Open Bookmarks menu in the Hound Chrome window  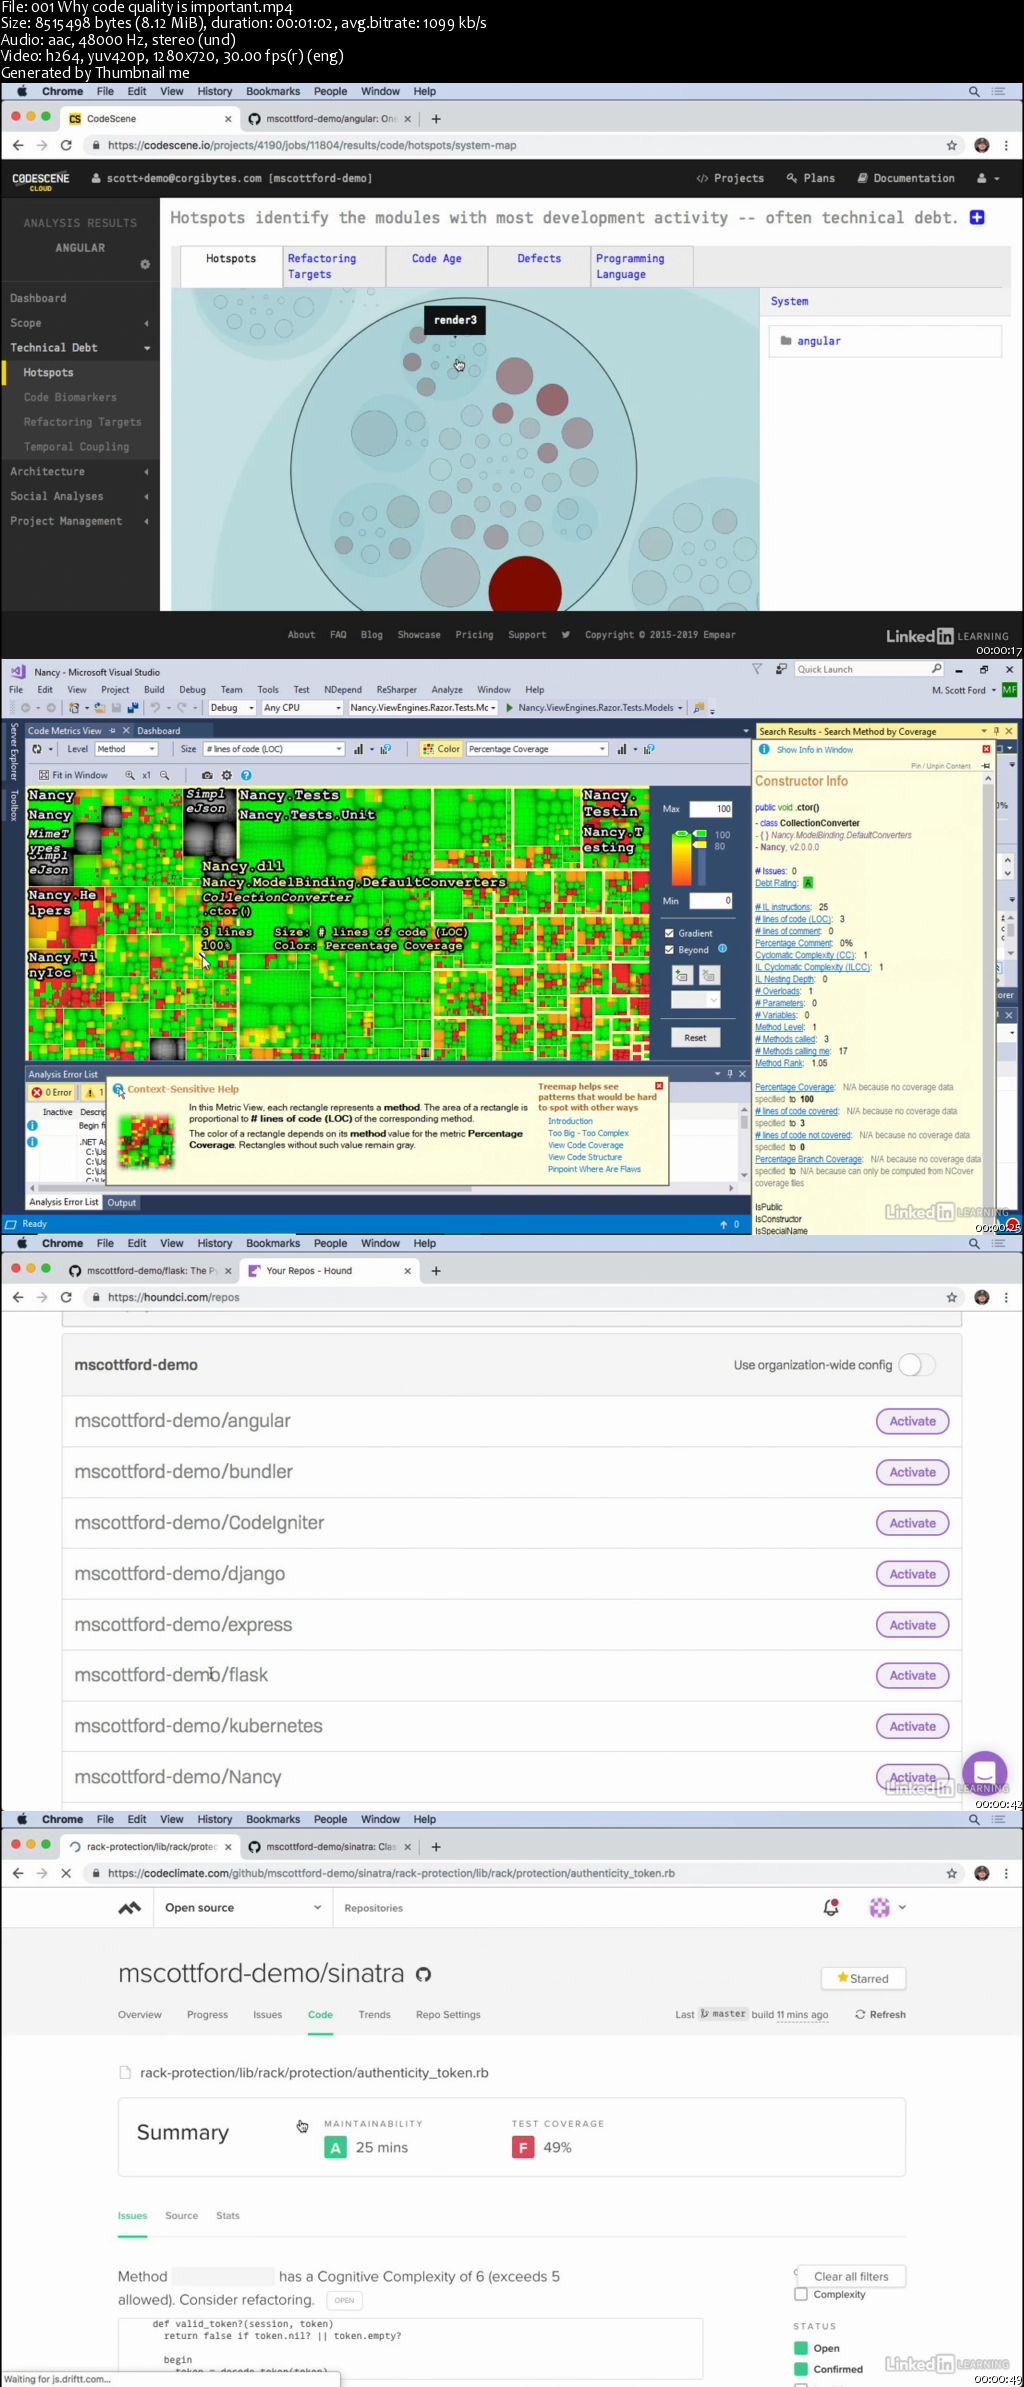point(273,1243)
